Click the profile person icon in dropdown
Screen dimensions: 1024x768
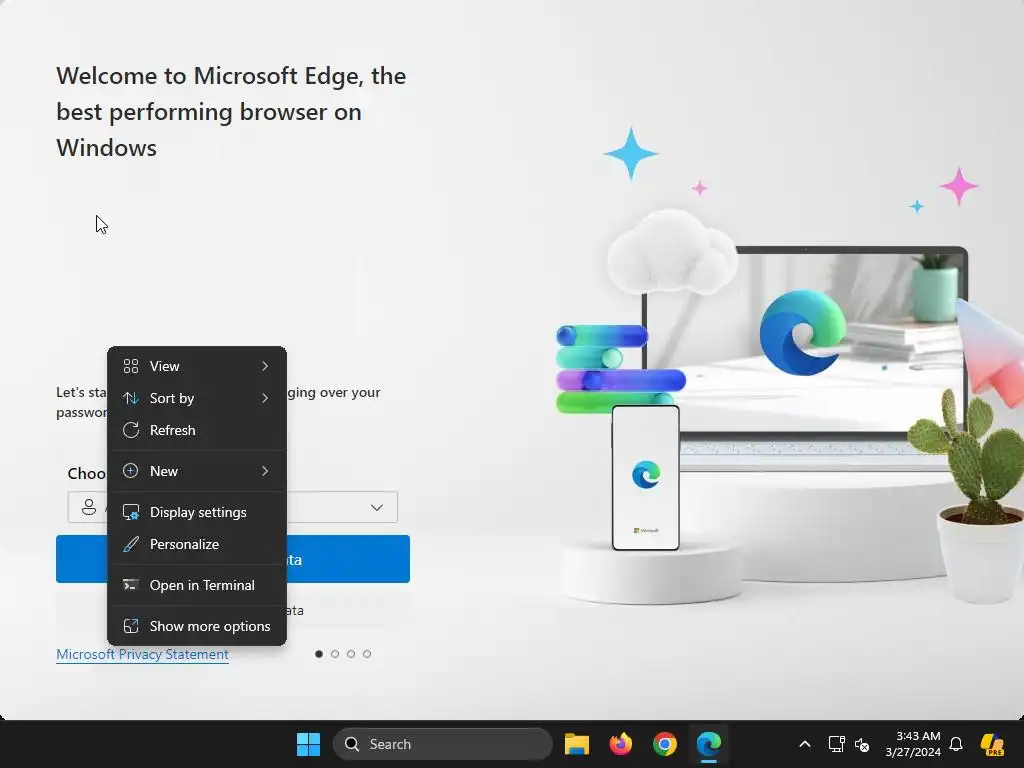pos(89,507)
